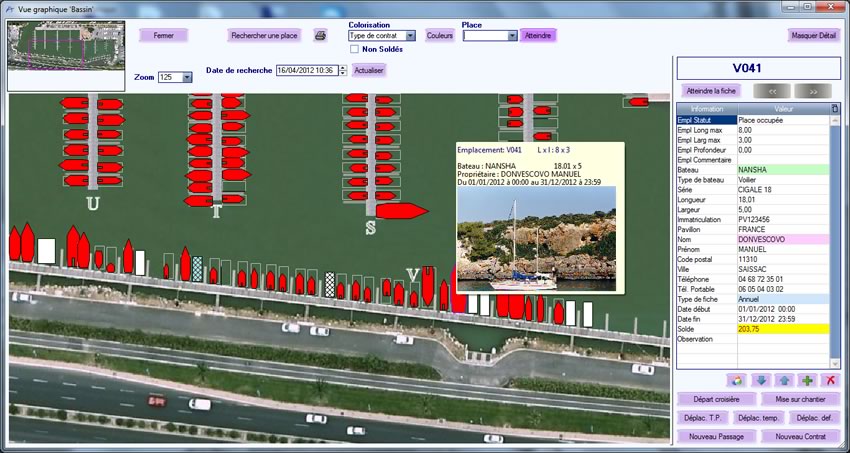
Task: Click the CIGALE 18 série value
Action: pyautogui.click(x=783, y=190)
